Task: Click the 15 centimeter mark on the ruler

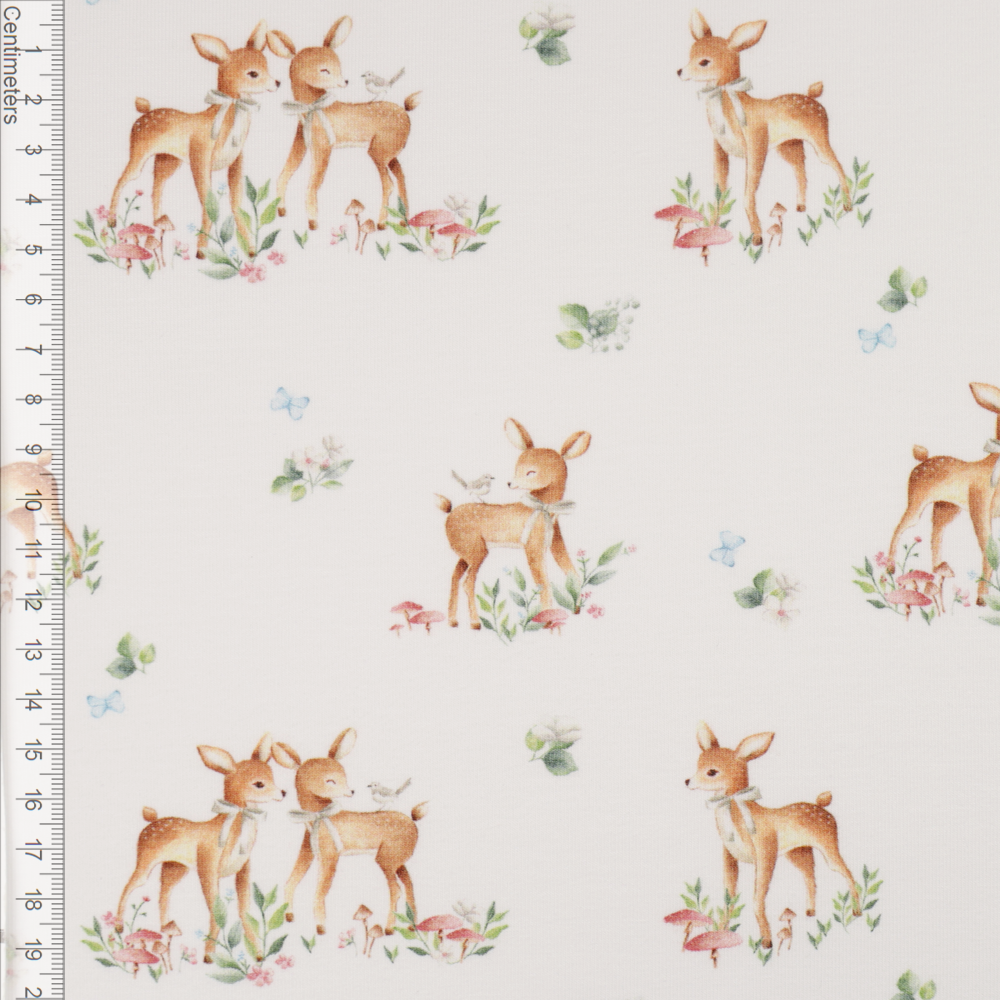Action: tap(34, 752)
